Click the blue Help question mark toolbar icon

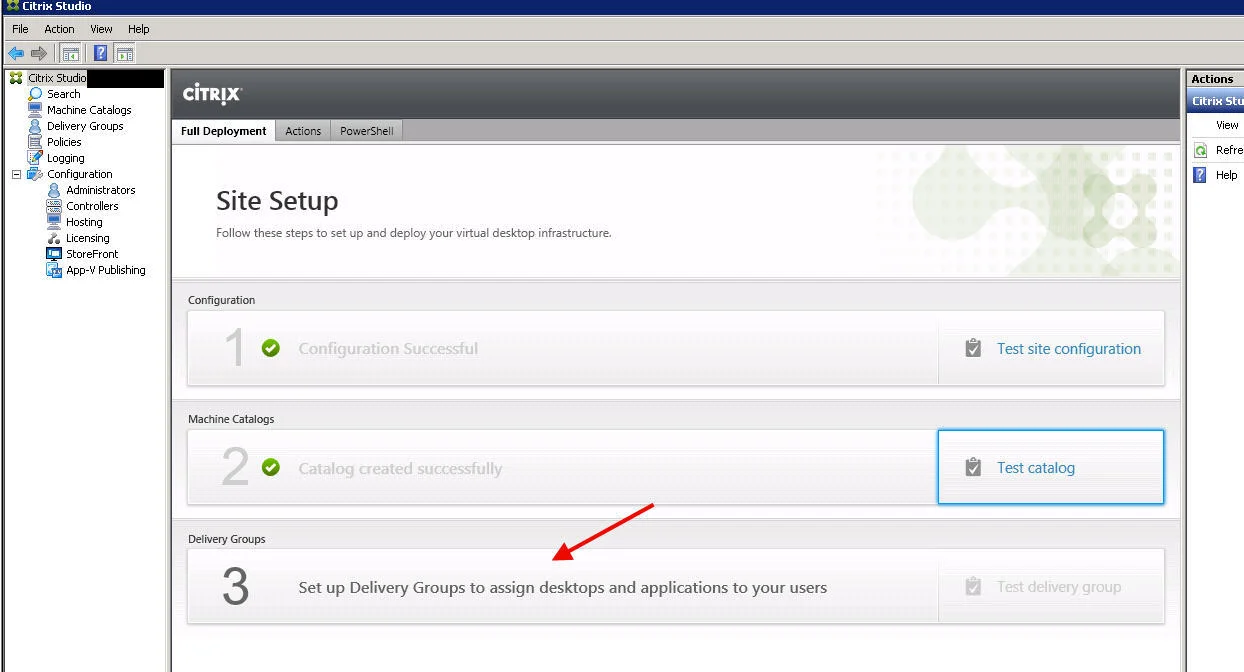(x=100, y=53)
